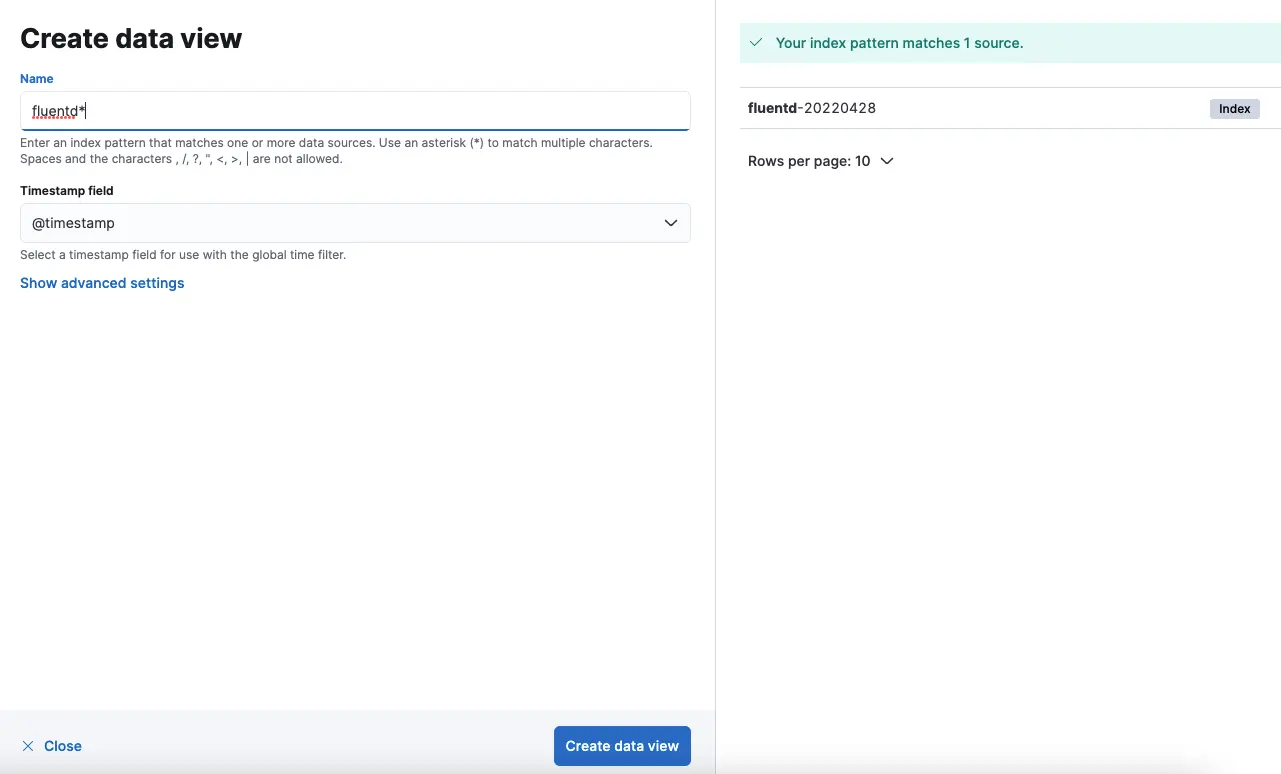Screen dimensions: 1281x774
Task: Click the Timestamp field label
Action: click(x=67, y=191)
